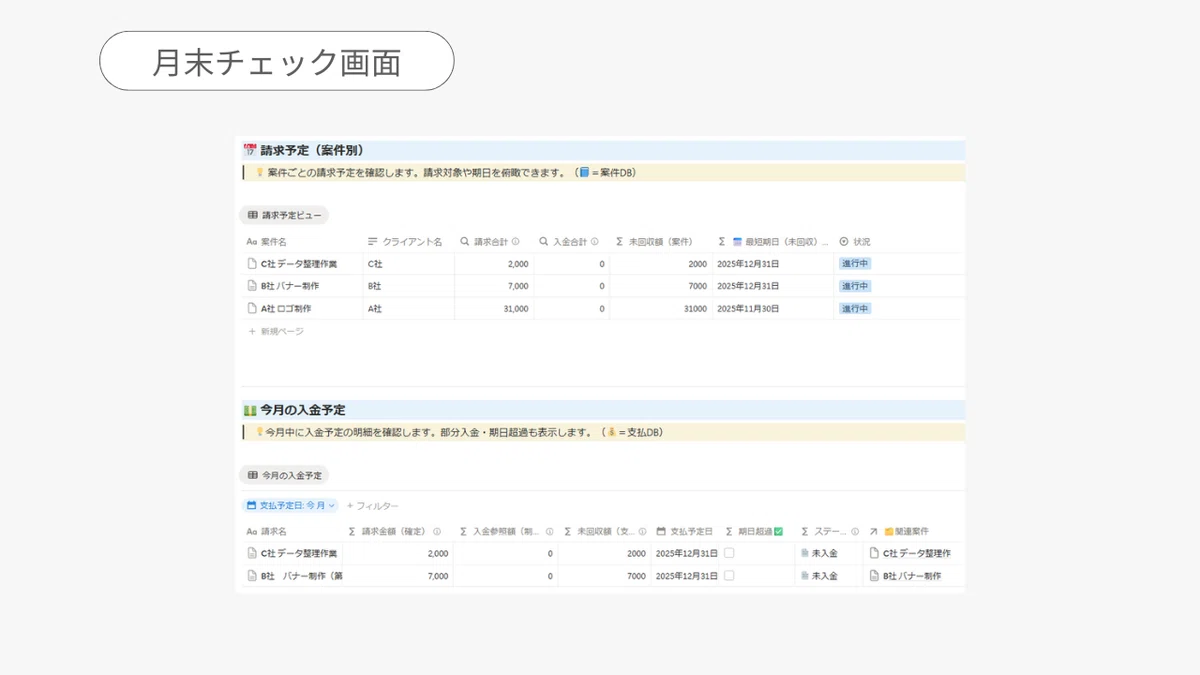Click client cell B社 in 請求予定 table
The width and height of the screenshot is (1200, 675).
[375, 286]
